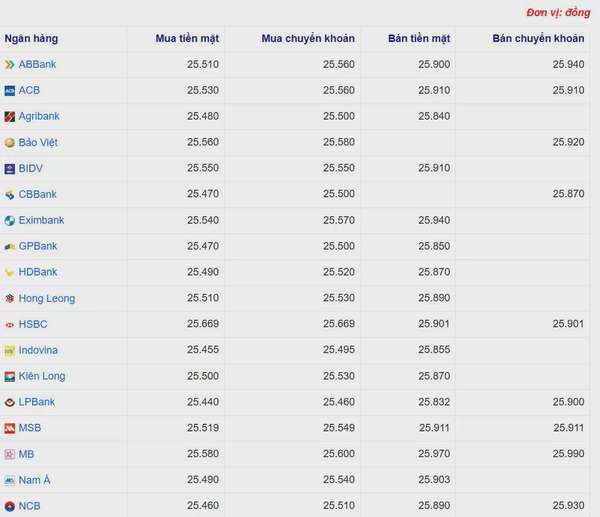The width and height of the screenshot is (600, 517).
Task: Click the ABBank logo icon
Action: (10, 65)
